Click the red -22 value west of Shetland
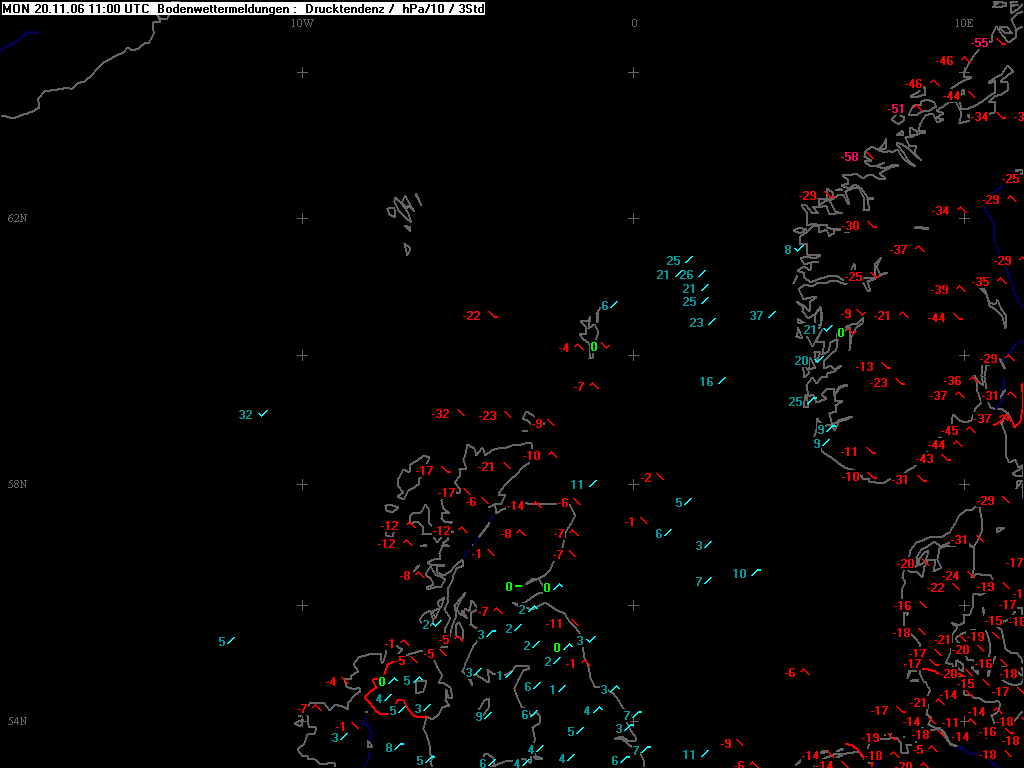Image resolution: width=1024 pixels, height=768 pixels. [472, 316]
